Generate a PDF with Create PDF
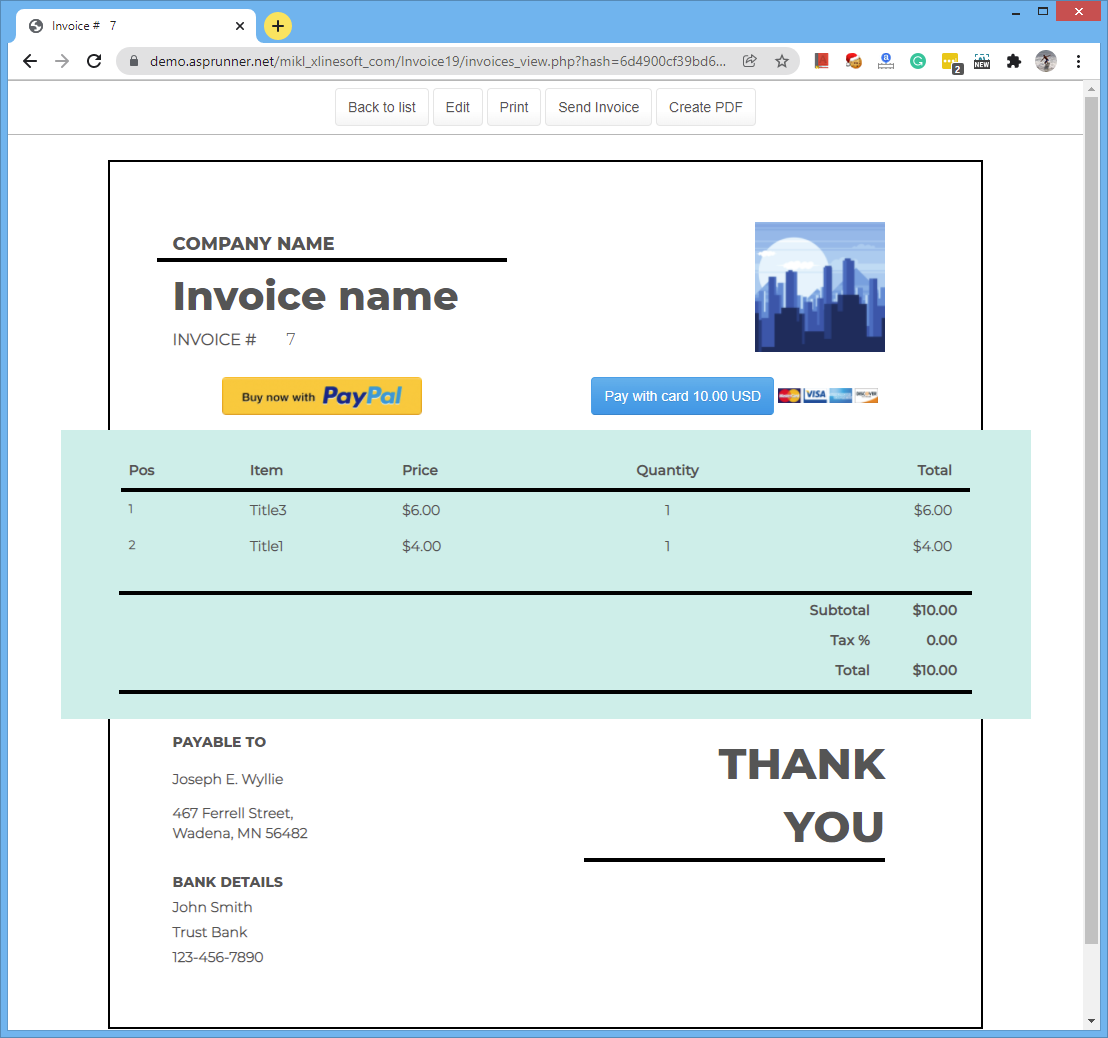 coord(705,107)
